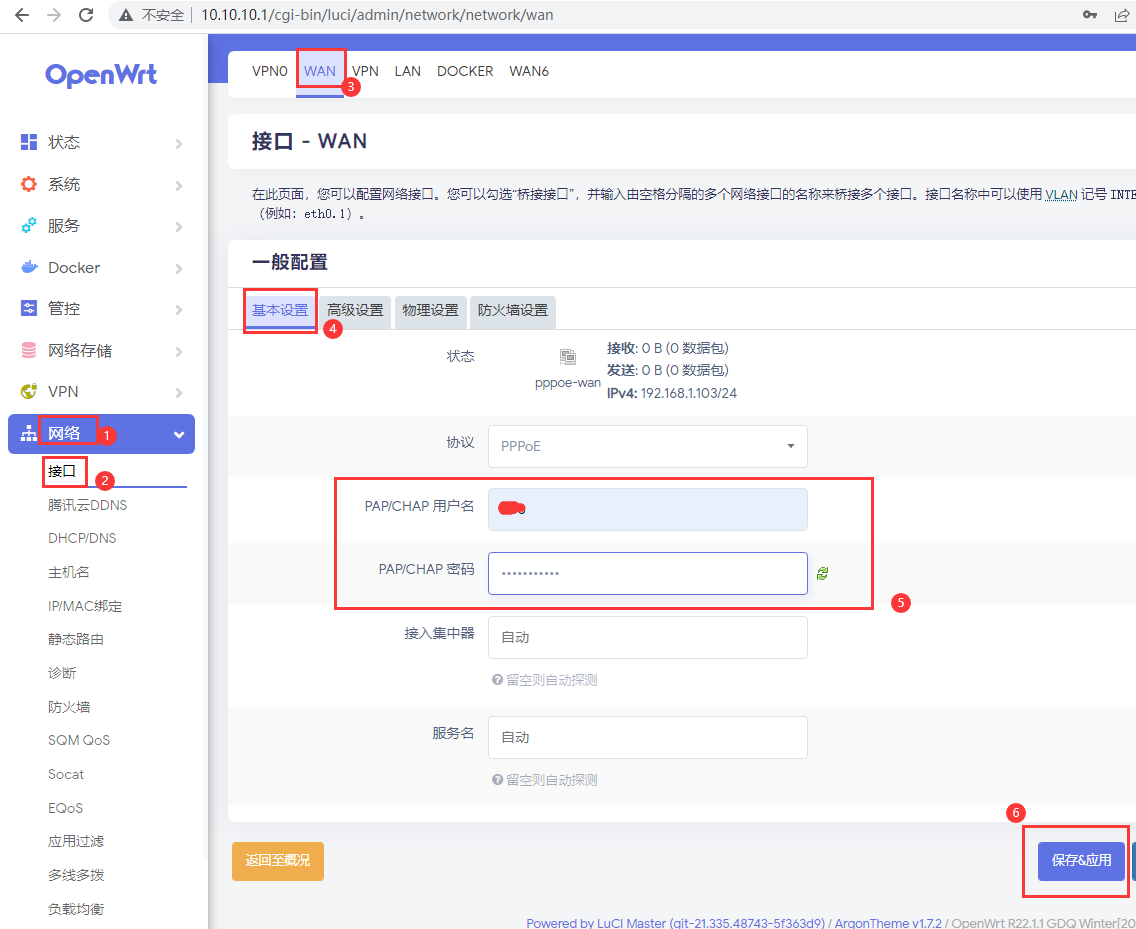Click the Docker whale icon
This screenshot has width=1136, height=929.
point(29,267)
